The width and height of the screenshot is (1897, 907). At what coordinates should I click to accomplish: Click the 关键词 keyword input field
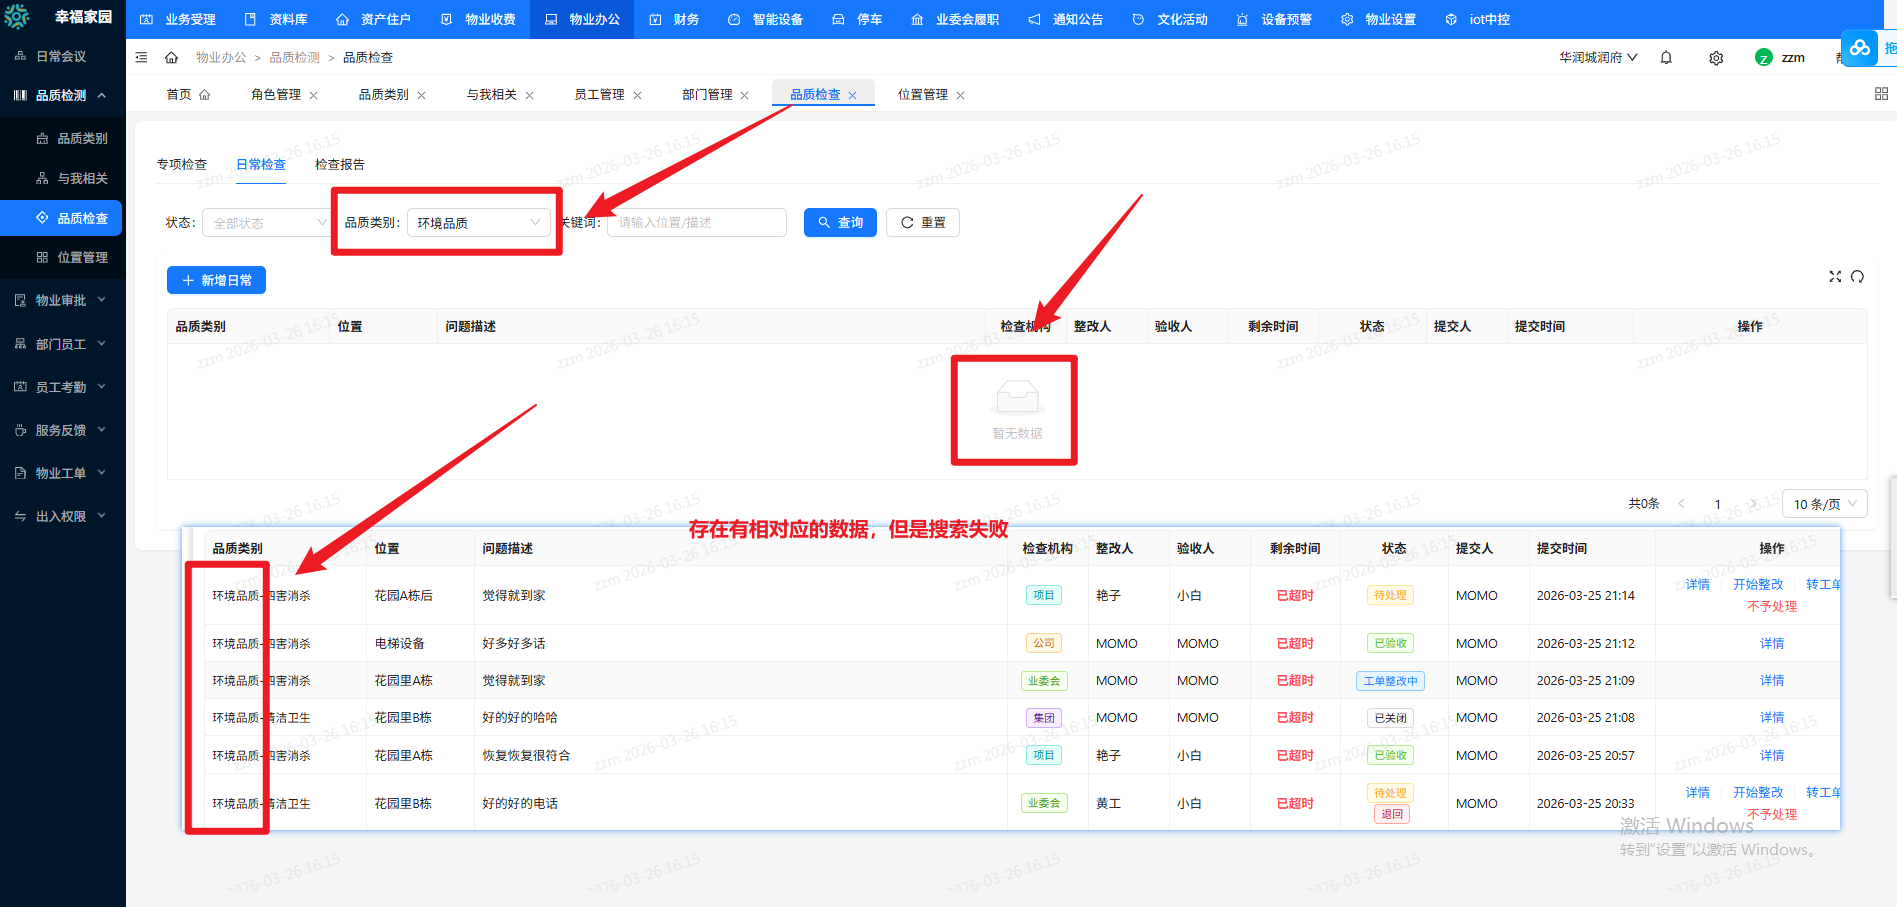(697, 223)
